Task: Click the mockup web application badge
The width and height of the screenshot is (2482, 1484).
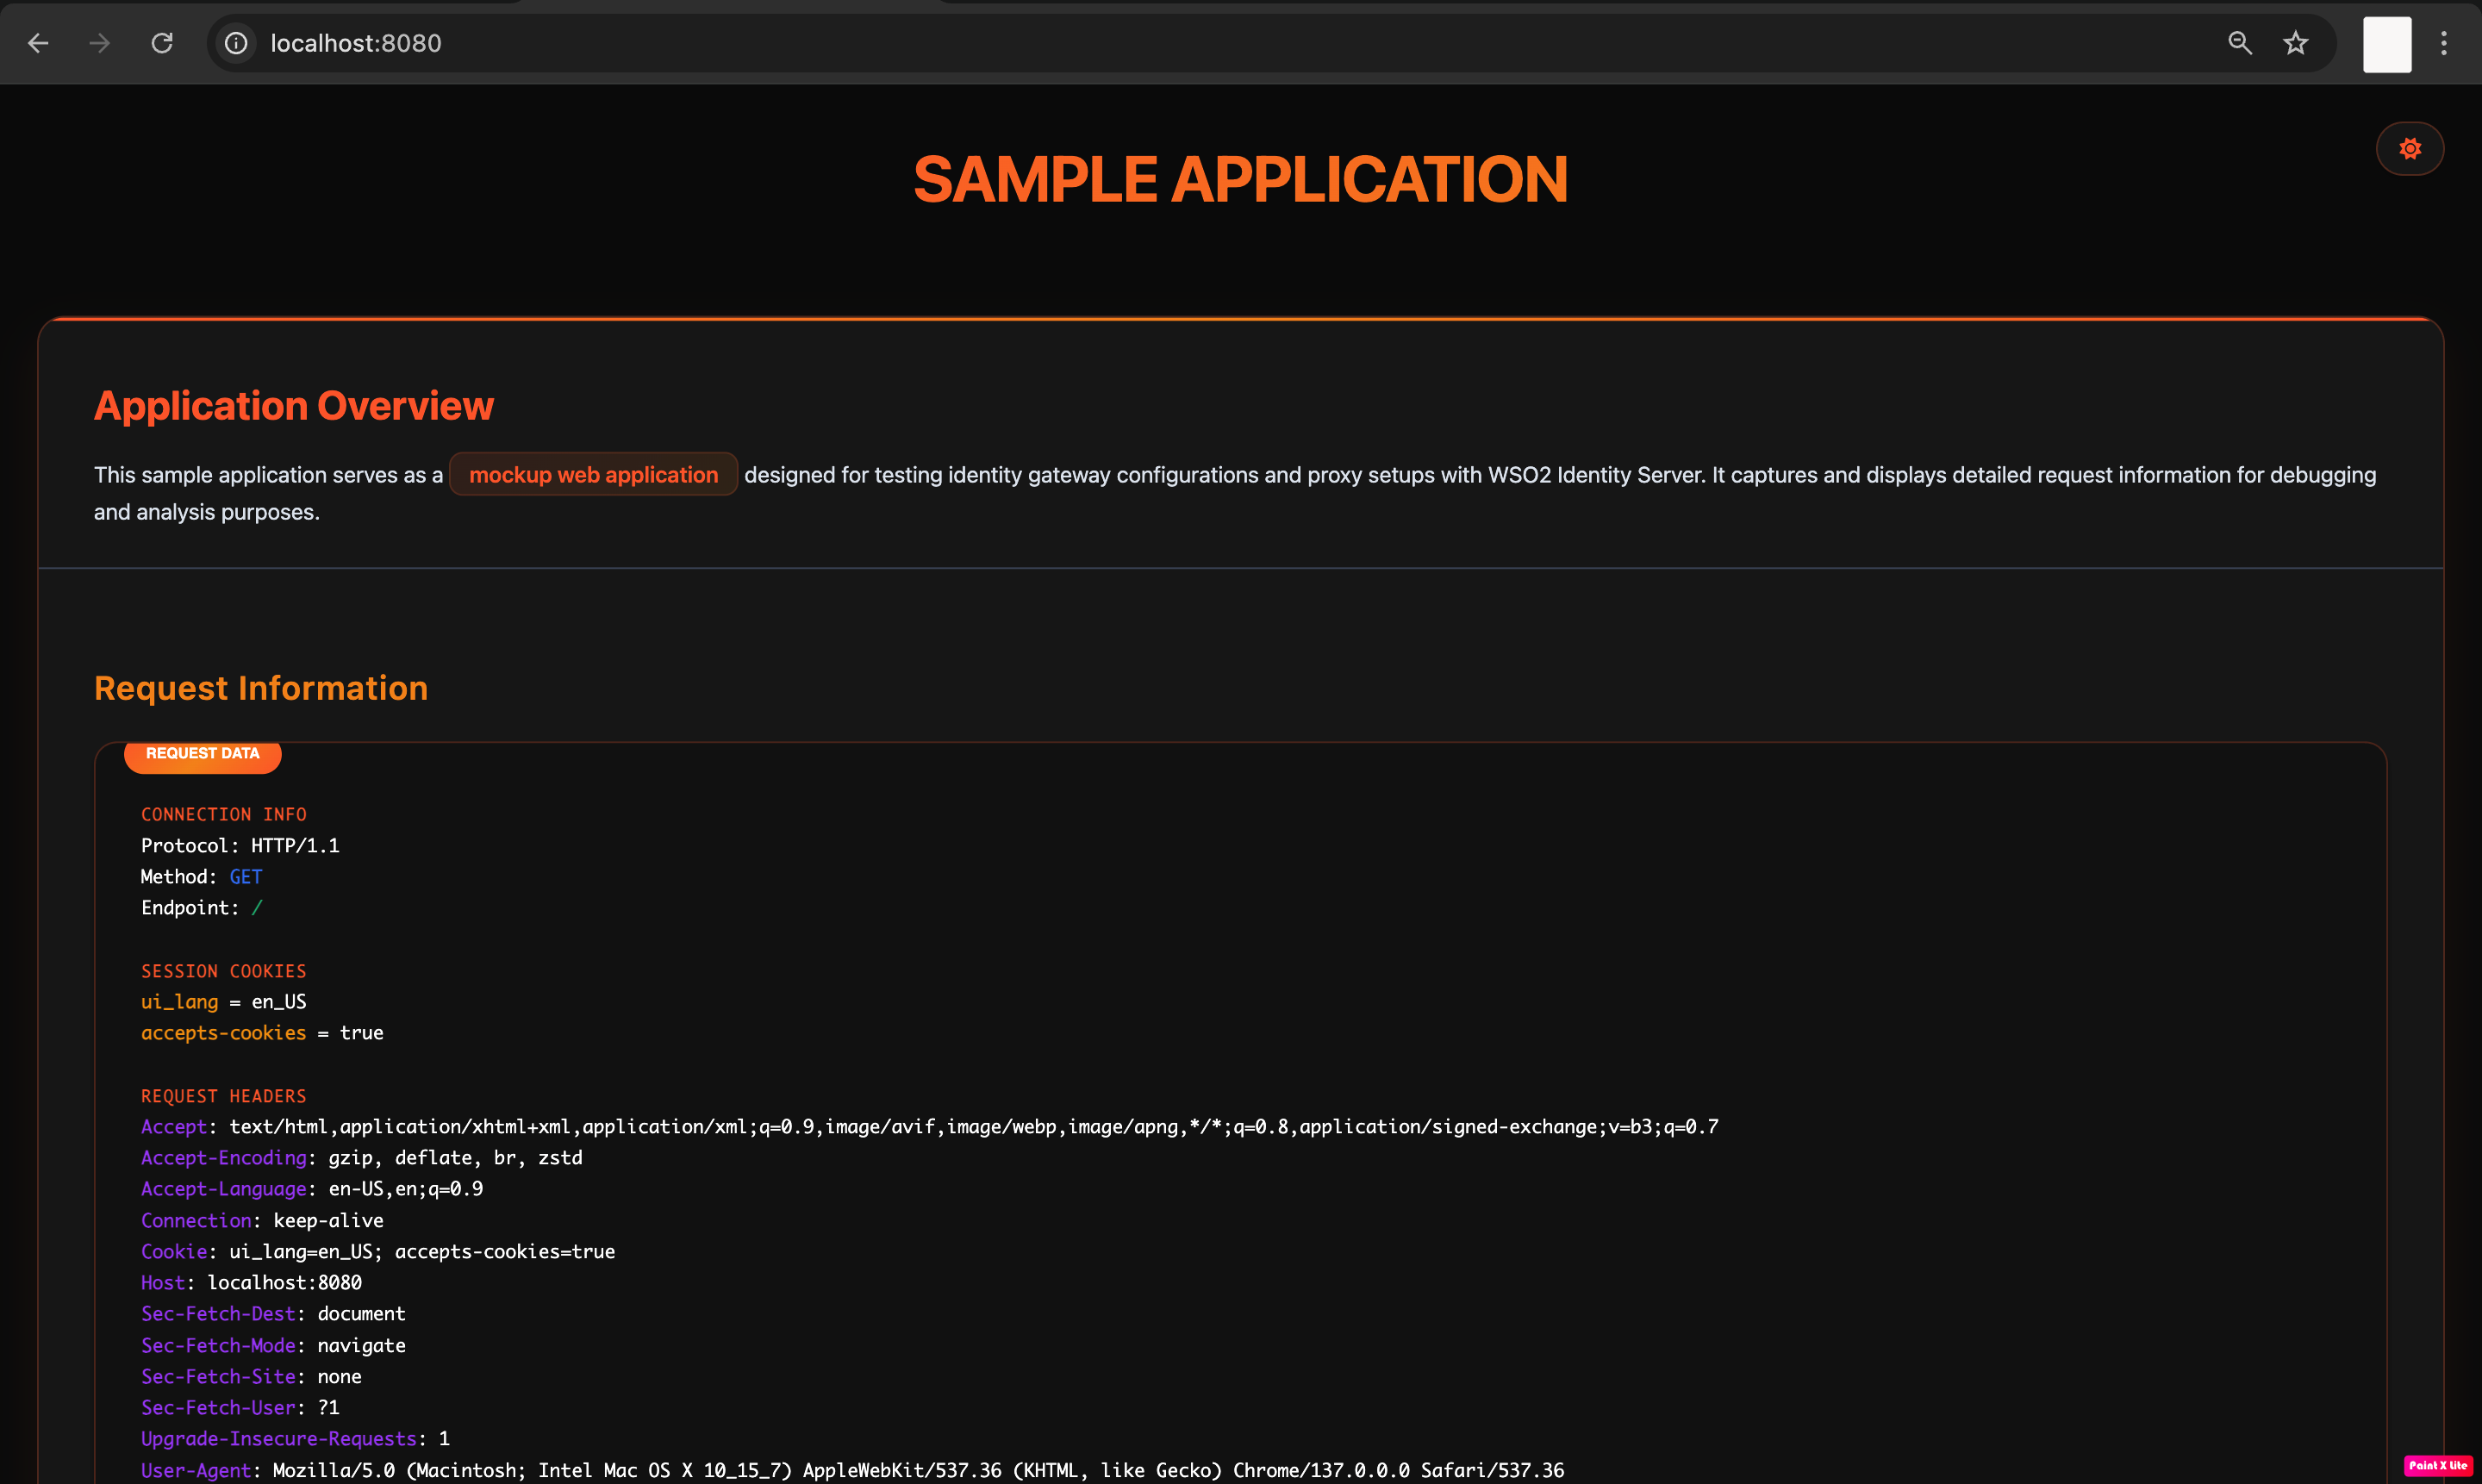Action: point(593,475)
